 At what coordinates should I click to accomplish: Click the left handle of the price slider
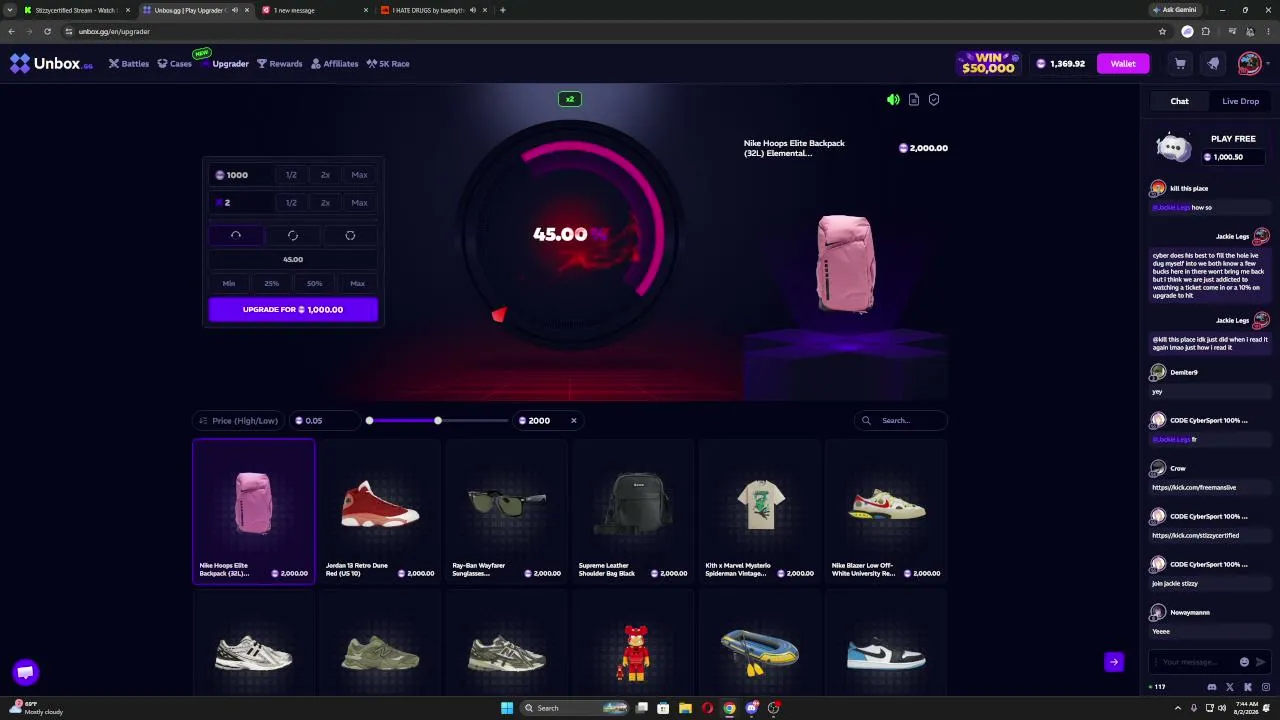pos(369,421)
